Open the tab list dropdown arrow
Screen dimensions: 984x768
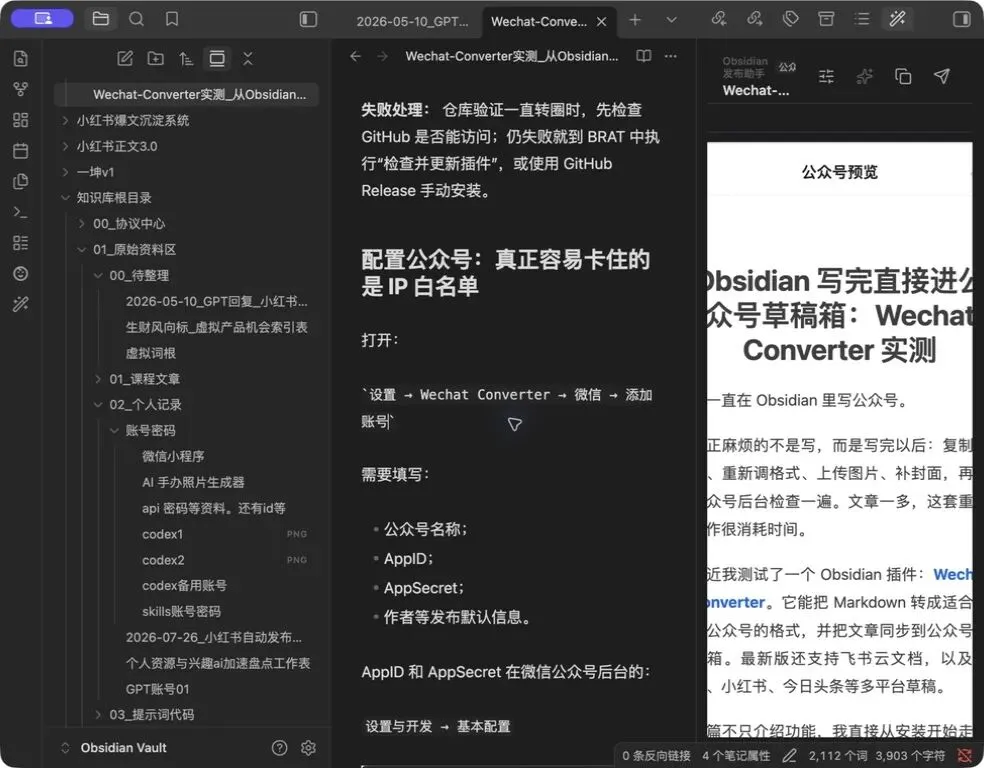671,20
